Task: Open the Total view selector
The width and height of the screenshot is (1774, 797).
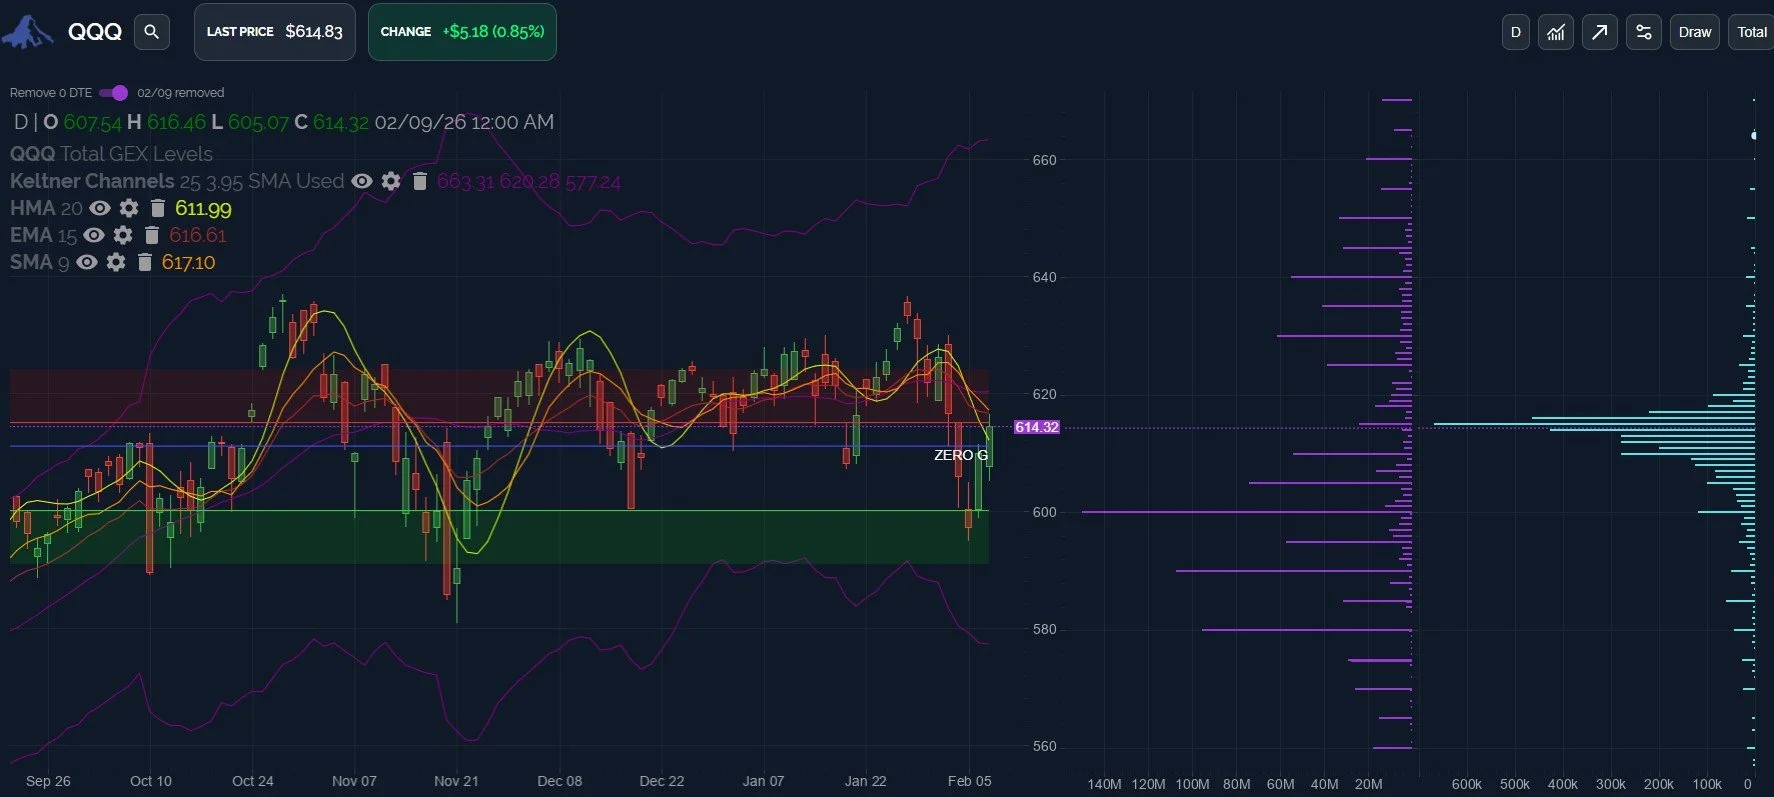Action: tap(1751, 32)
